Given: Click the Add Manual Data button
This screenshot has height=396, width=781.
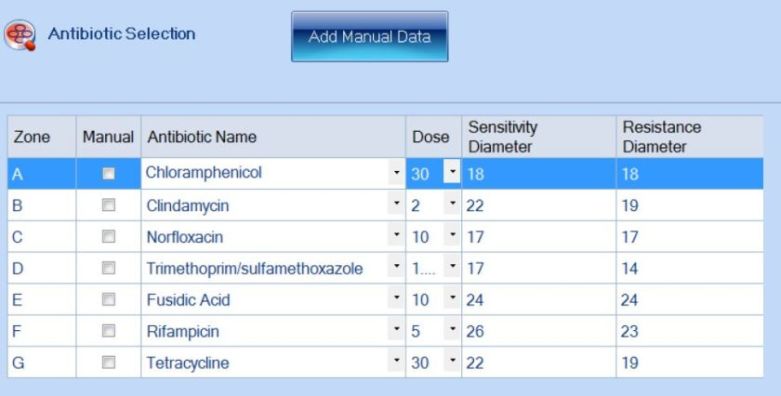Looking at the screenshot, I should [x=370, y=36].
